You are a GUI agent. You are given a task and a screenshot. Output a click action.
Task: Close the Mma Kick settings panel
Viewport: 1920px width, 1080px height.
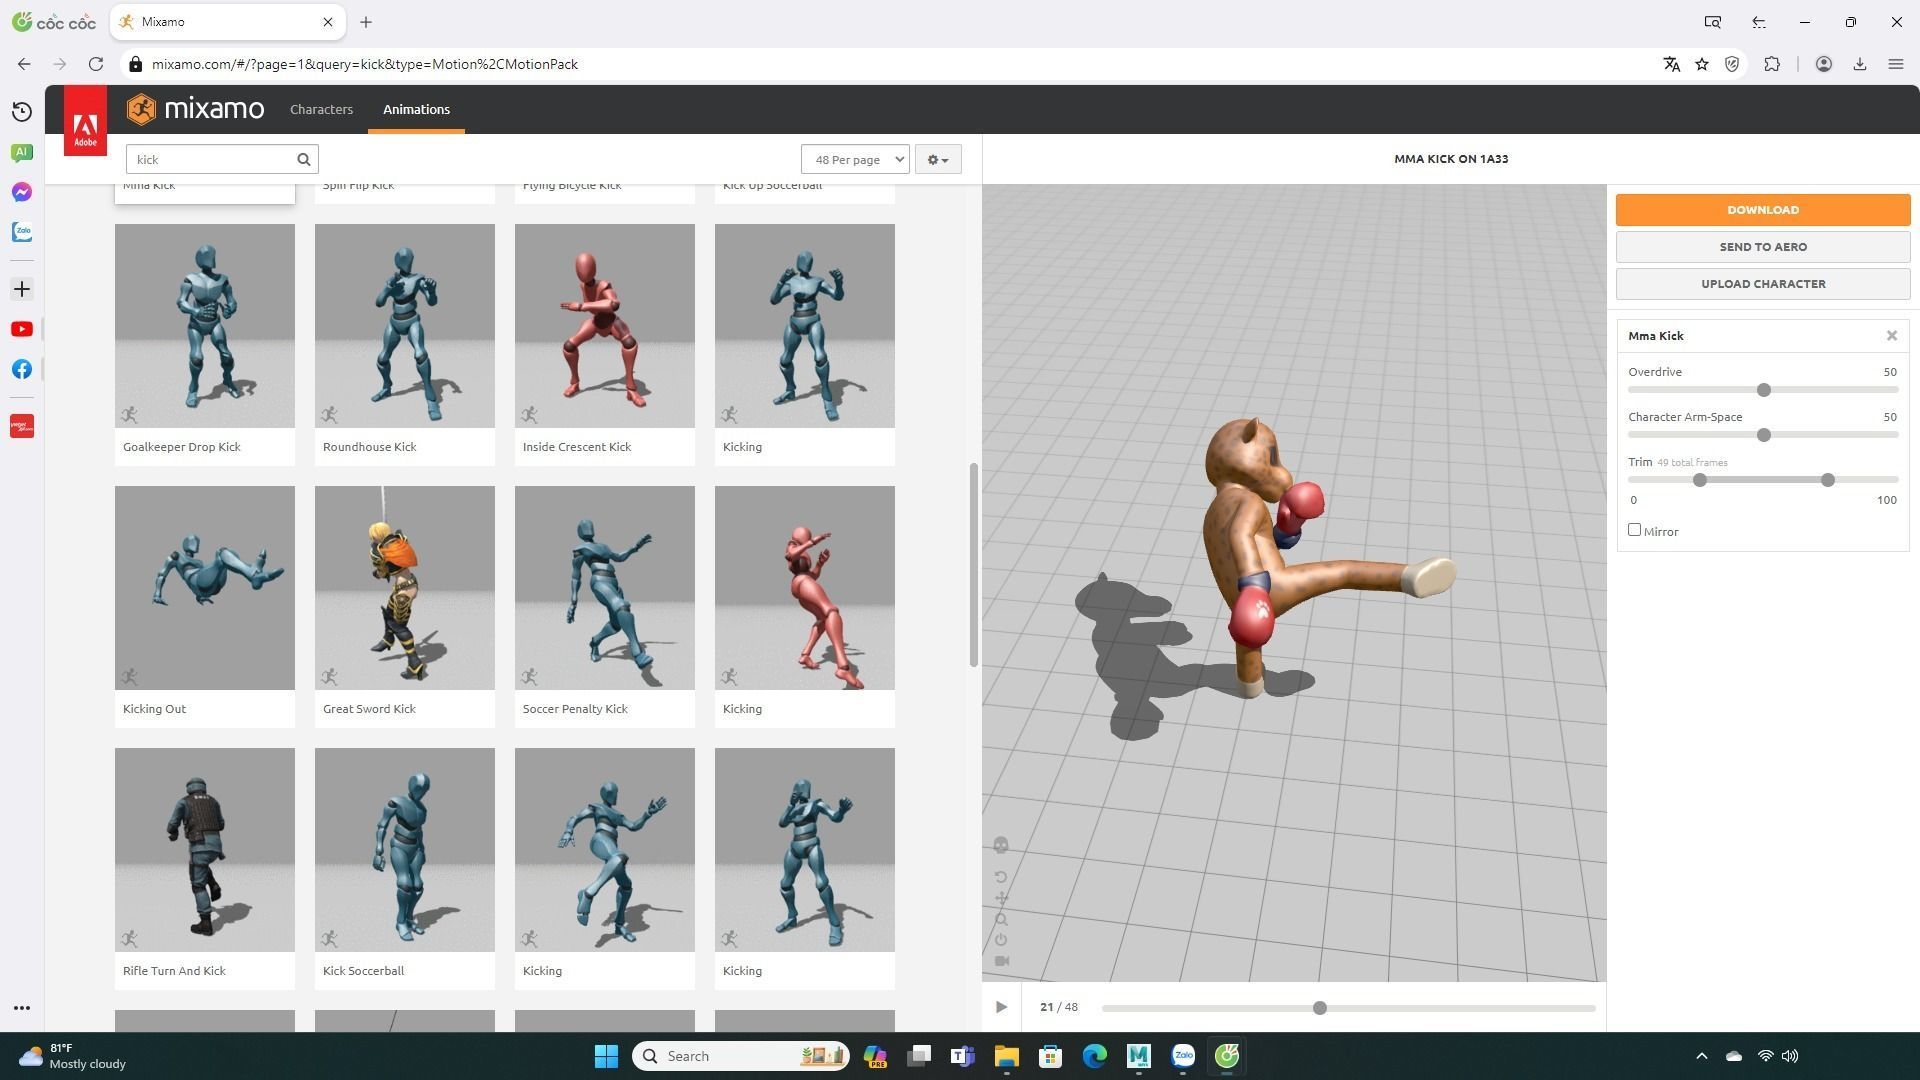(1892, 336)
